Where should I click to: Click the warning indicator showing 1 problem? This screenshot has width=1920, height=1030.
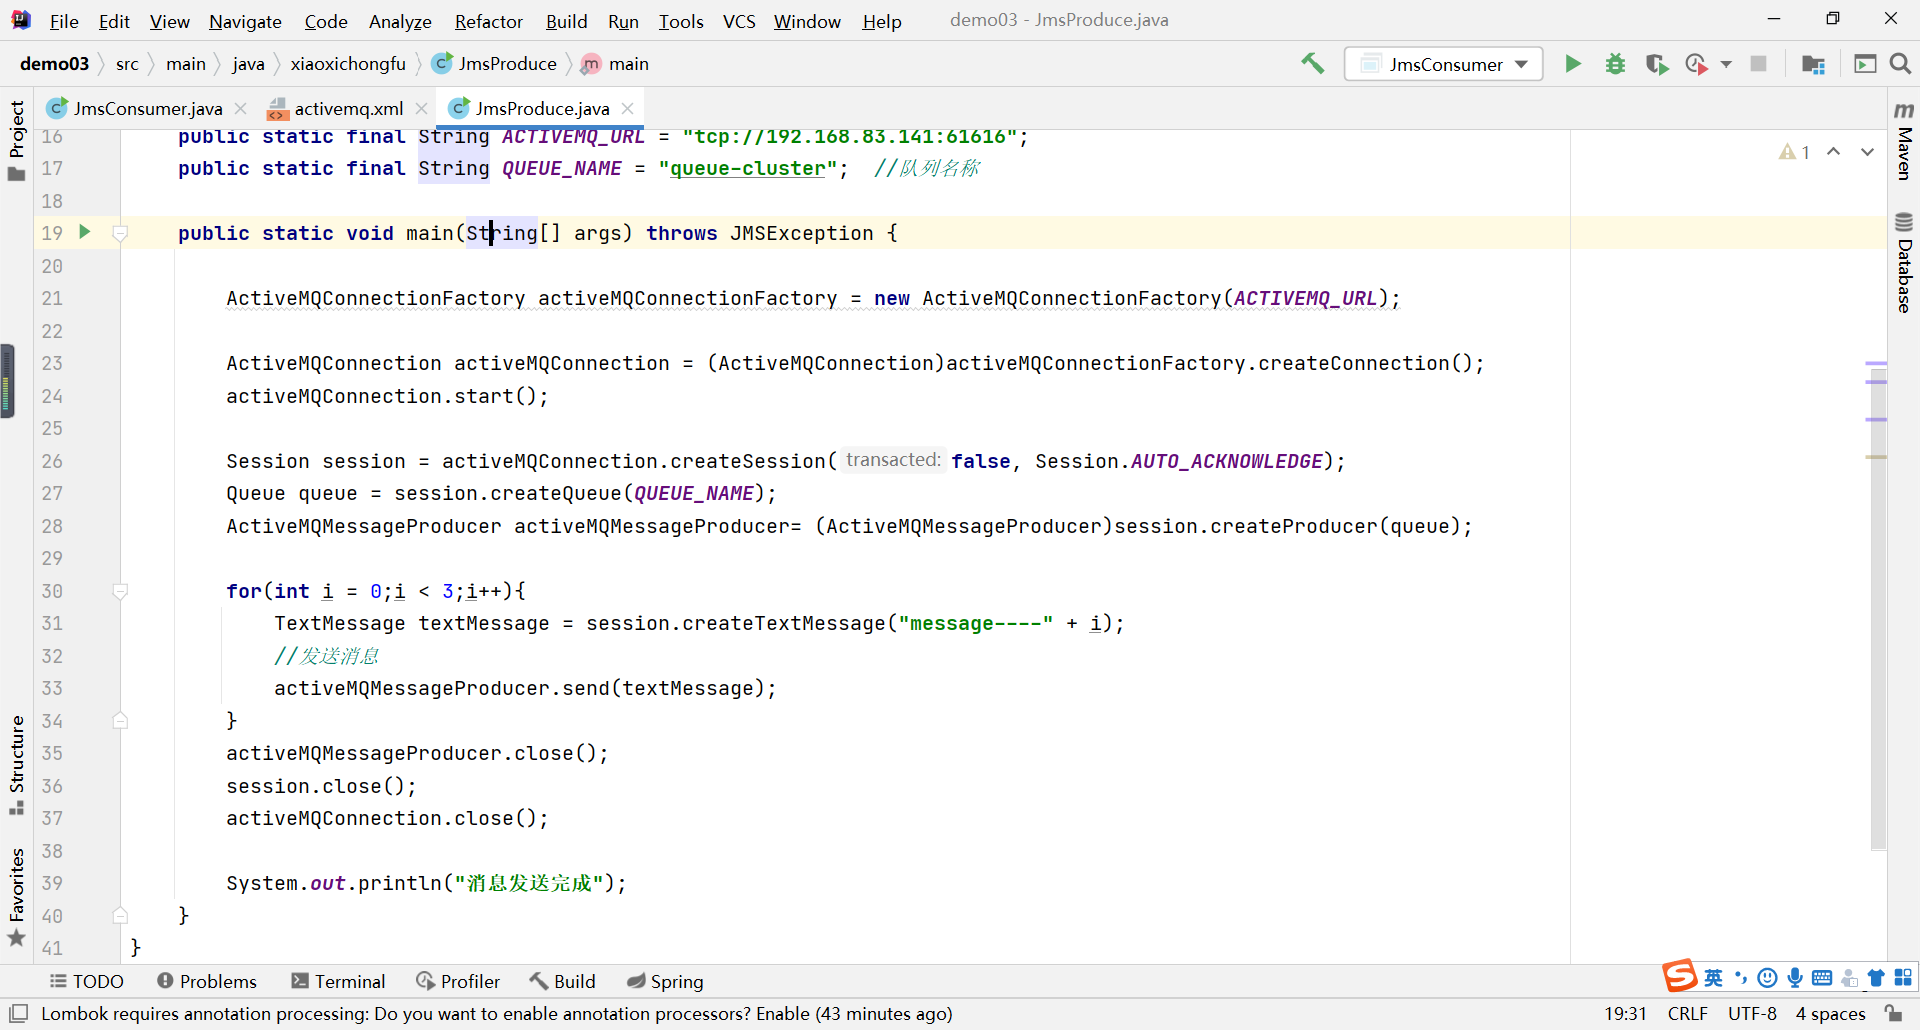pyautogui.click(x=1794, y=152)
